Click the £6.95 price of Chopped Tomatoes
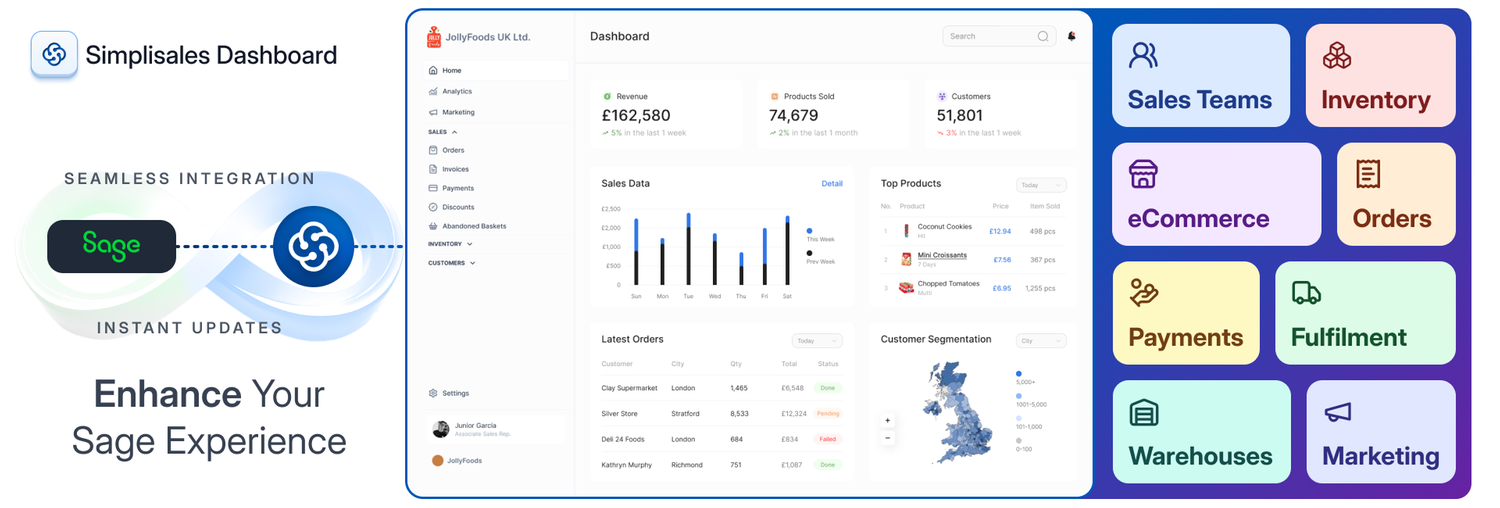 1001,288
